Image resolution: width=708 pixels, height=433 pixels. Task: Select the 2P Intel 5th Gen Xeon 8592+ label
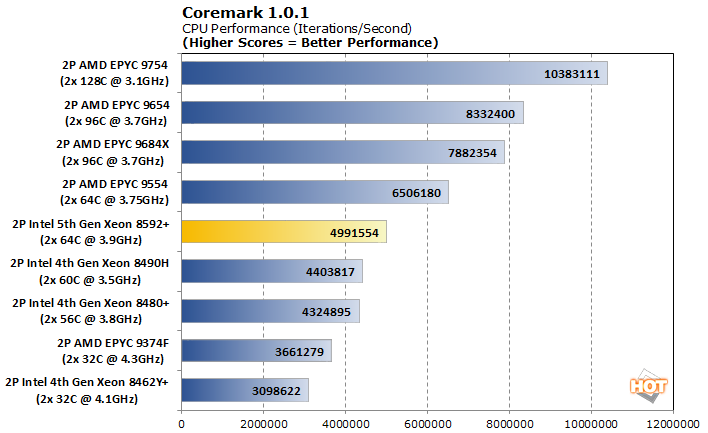click(x=91, y=224)
